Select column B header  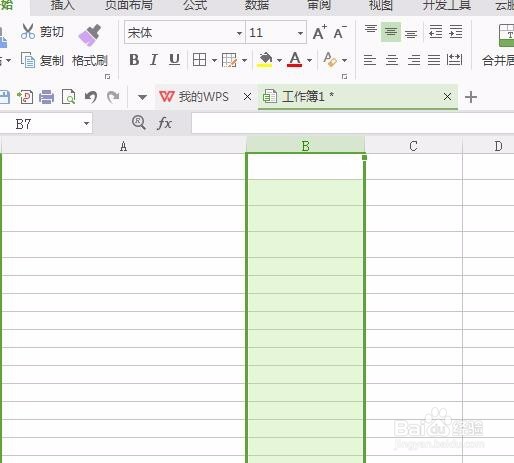[305, 146]
